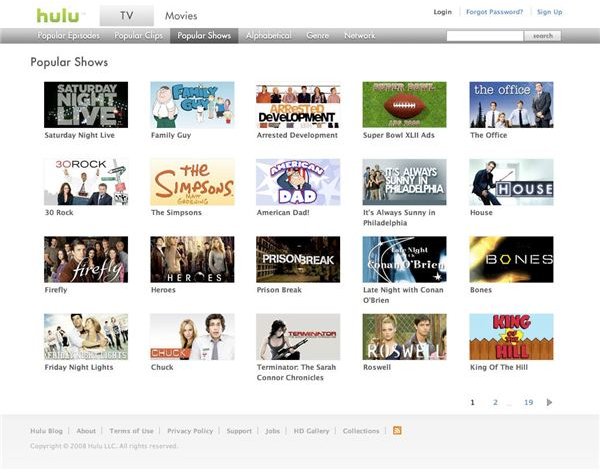Image resolution: width=600 pixels, height=473 pixels.
Task: Click the Arrested Development title link
Action: pyautogui.click(x=297, y=135)
